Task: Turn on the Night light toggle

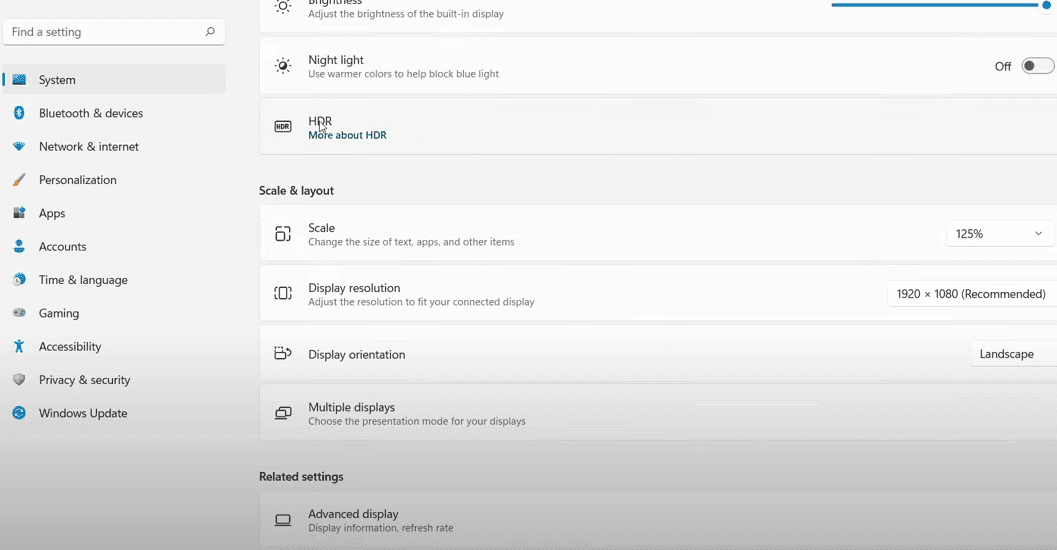Action: pyautogui.click(x=1037, y=66)
